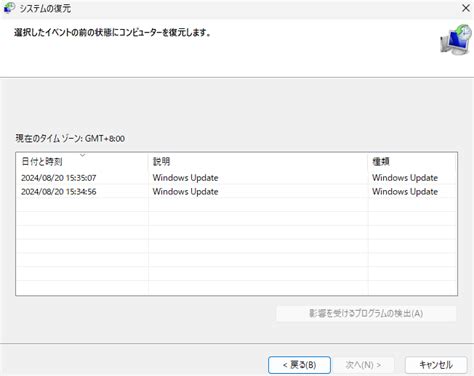Click the 次へ(N) button
The width and height of the screenshot is (474, 376).
click(363, 365)
